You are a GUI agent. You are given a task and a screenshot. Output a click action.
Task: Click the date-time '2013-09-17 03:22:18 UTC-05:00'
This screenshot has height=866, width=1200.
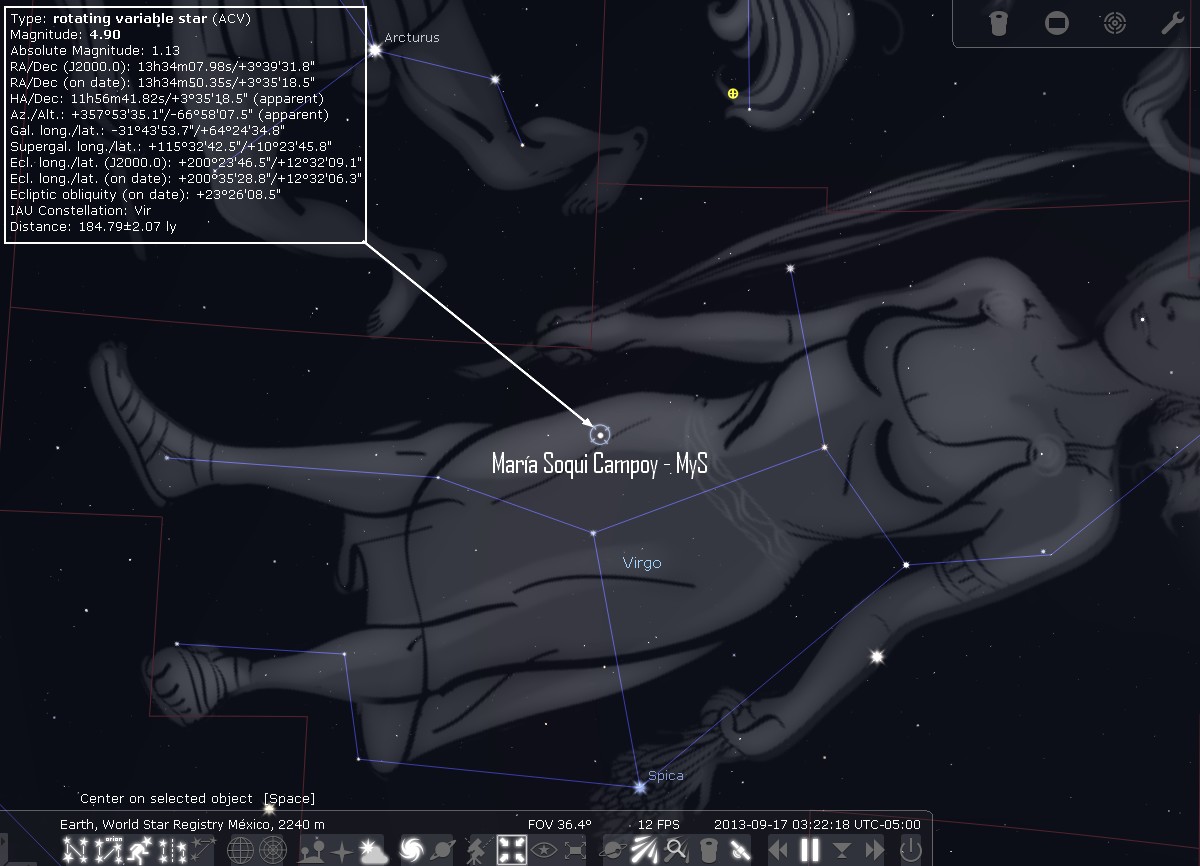click(x=817, y=824)
